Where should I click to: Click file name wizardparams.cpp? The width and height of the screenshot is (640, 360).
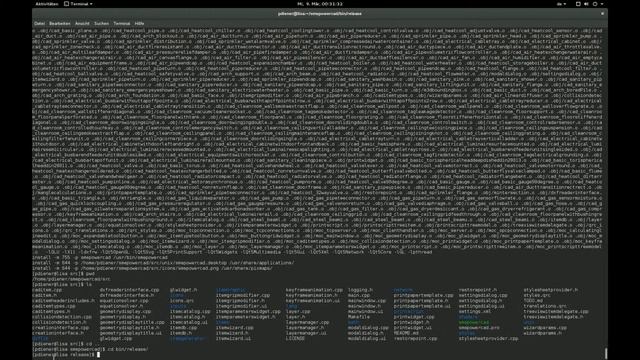(545, 327)
